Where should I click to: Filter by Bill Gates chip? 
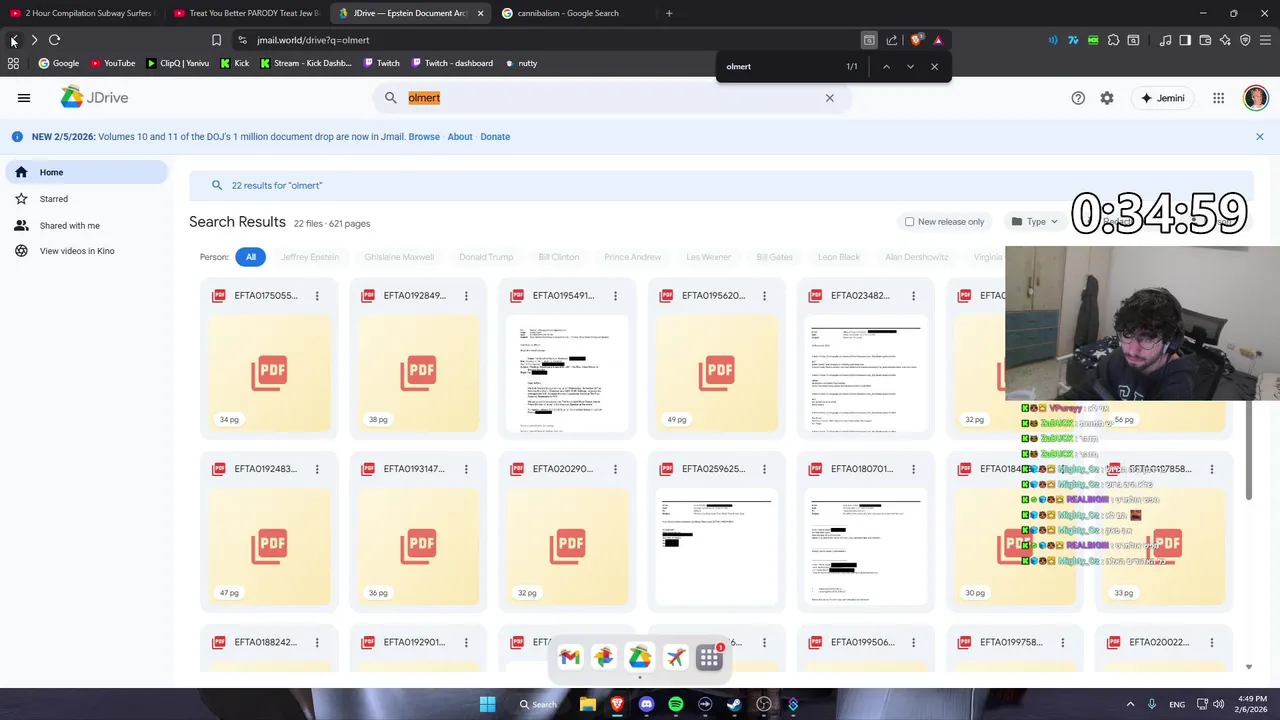click(775, 257)
